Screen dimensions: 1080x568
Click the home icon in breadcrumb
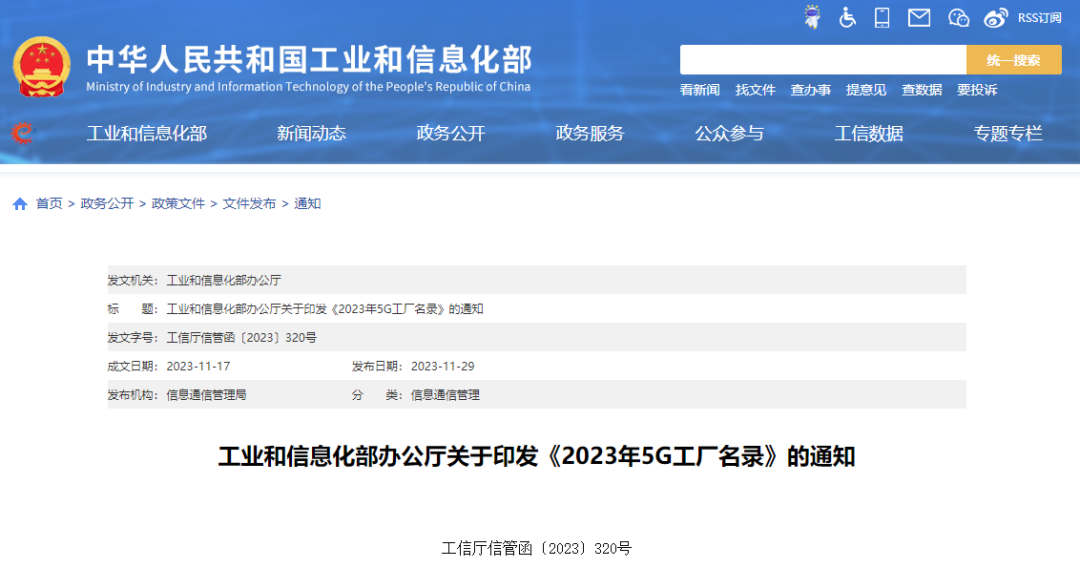[x=20, y=204]
